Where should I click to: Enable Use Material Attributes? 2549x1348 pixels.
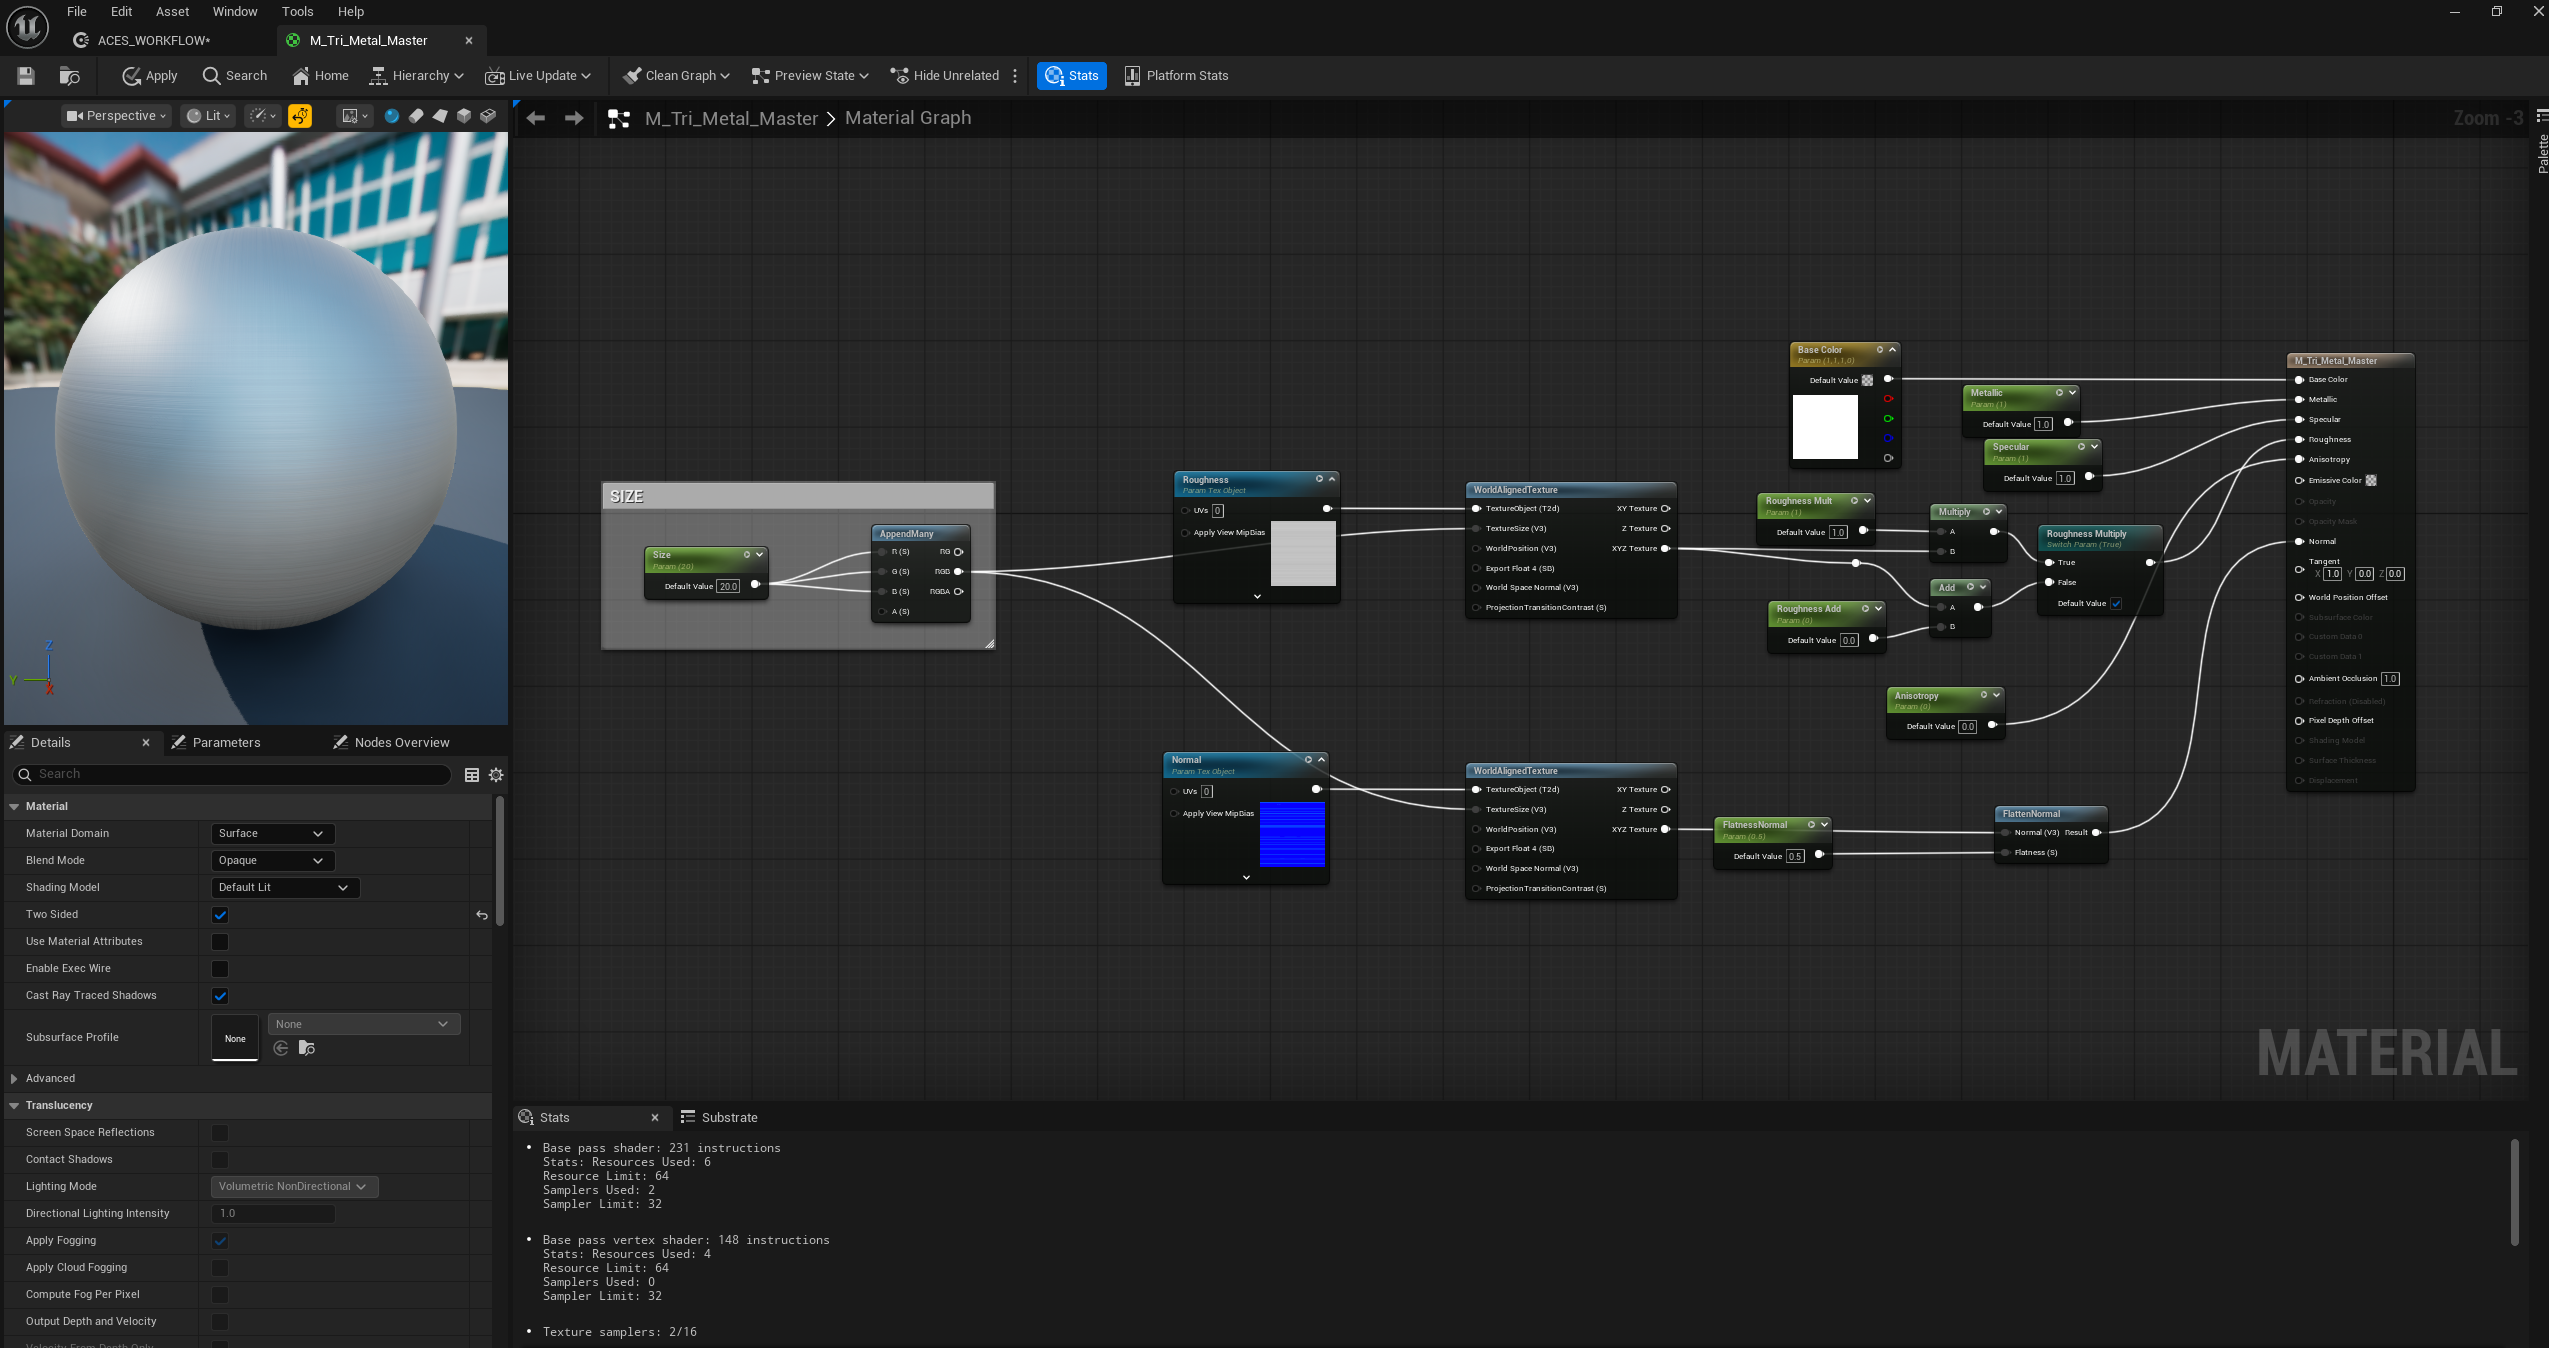[x=220, y=941]
